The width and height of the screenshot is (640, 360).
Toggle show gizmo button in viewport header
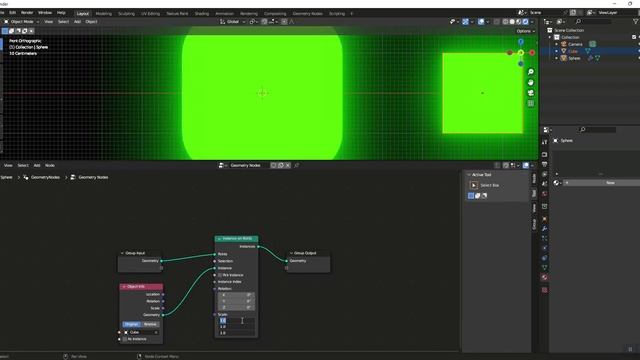(x=465, y=22)
